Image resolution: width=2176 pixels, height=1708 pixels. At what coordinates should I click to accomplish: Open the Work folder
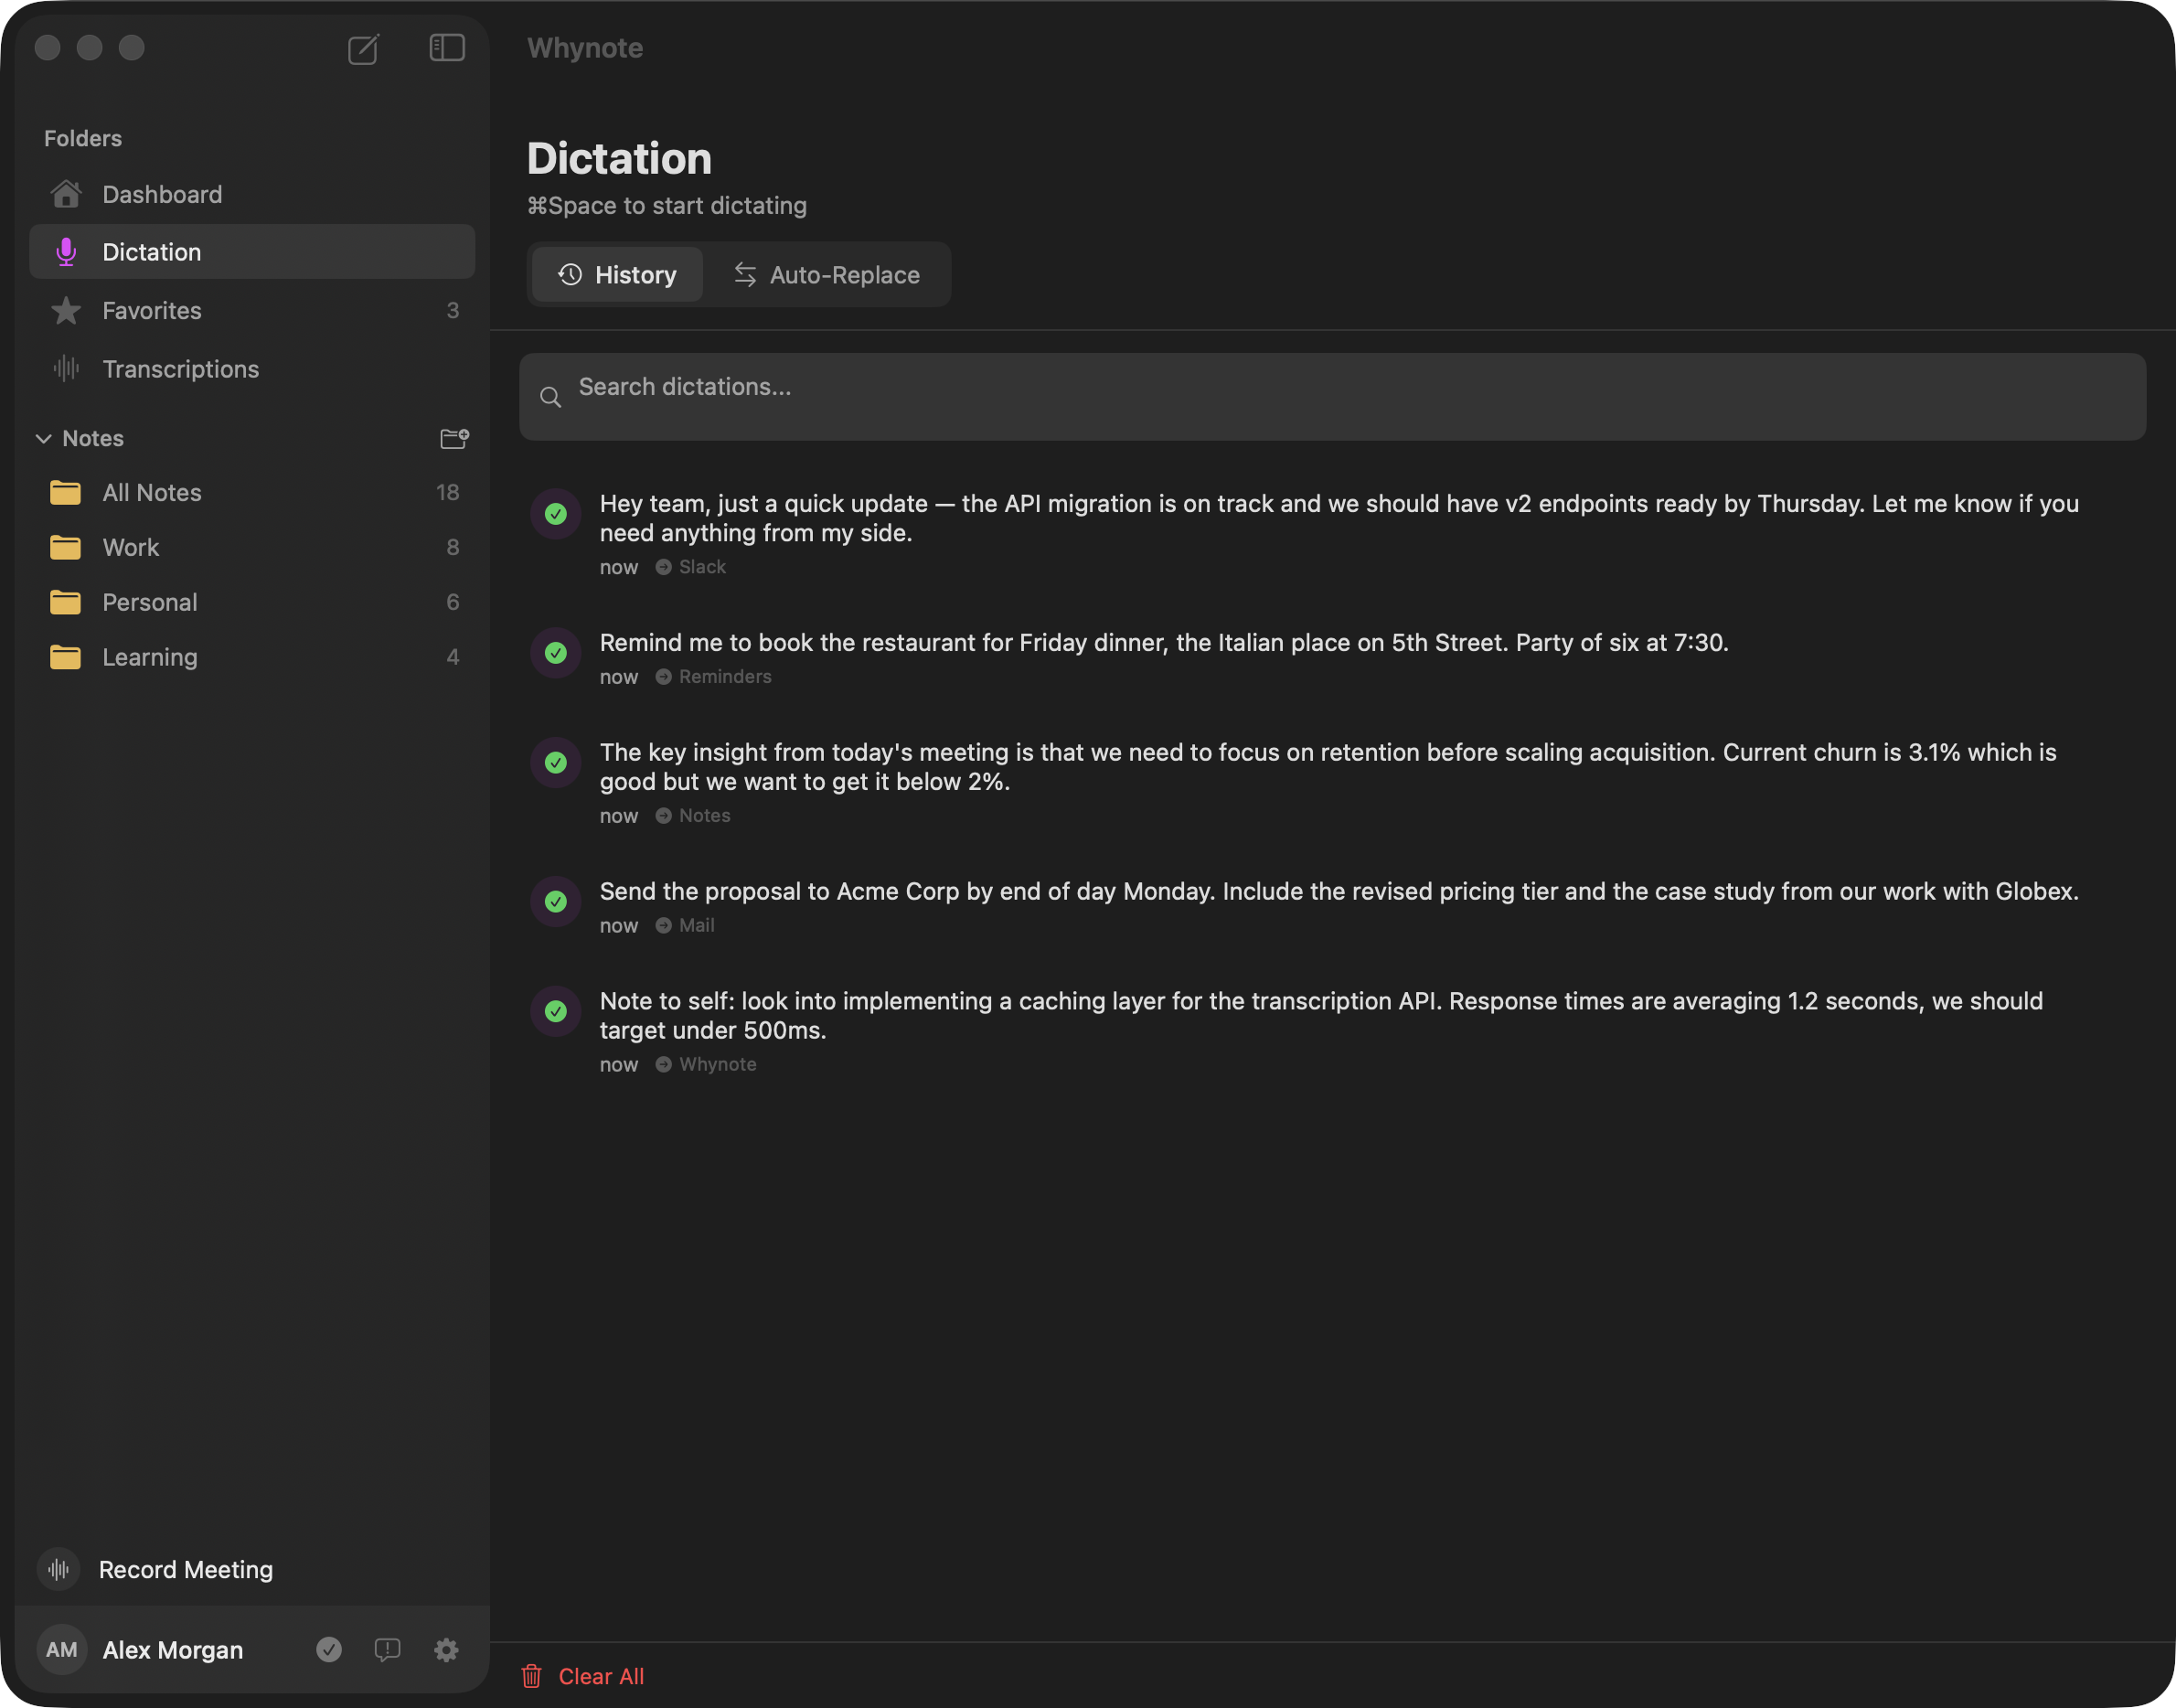[x=252, y=547]
